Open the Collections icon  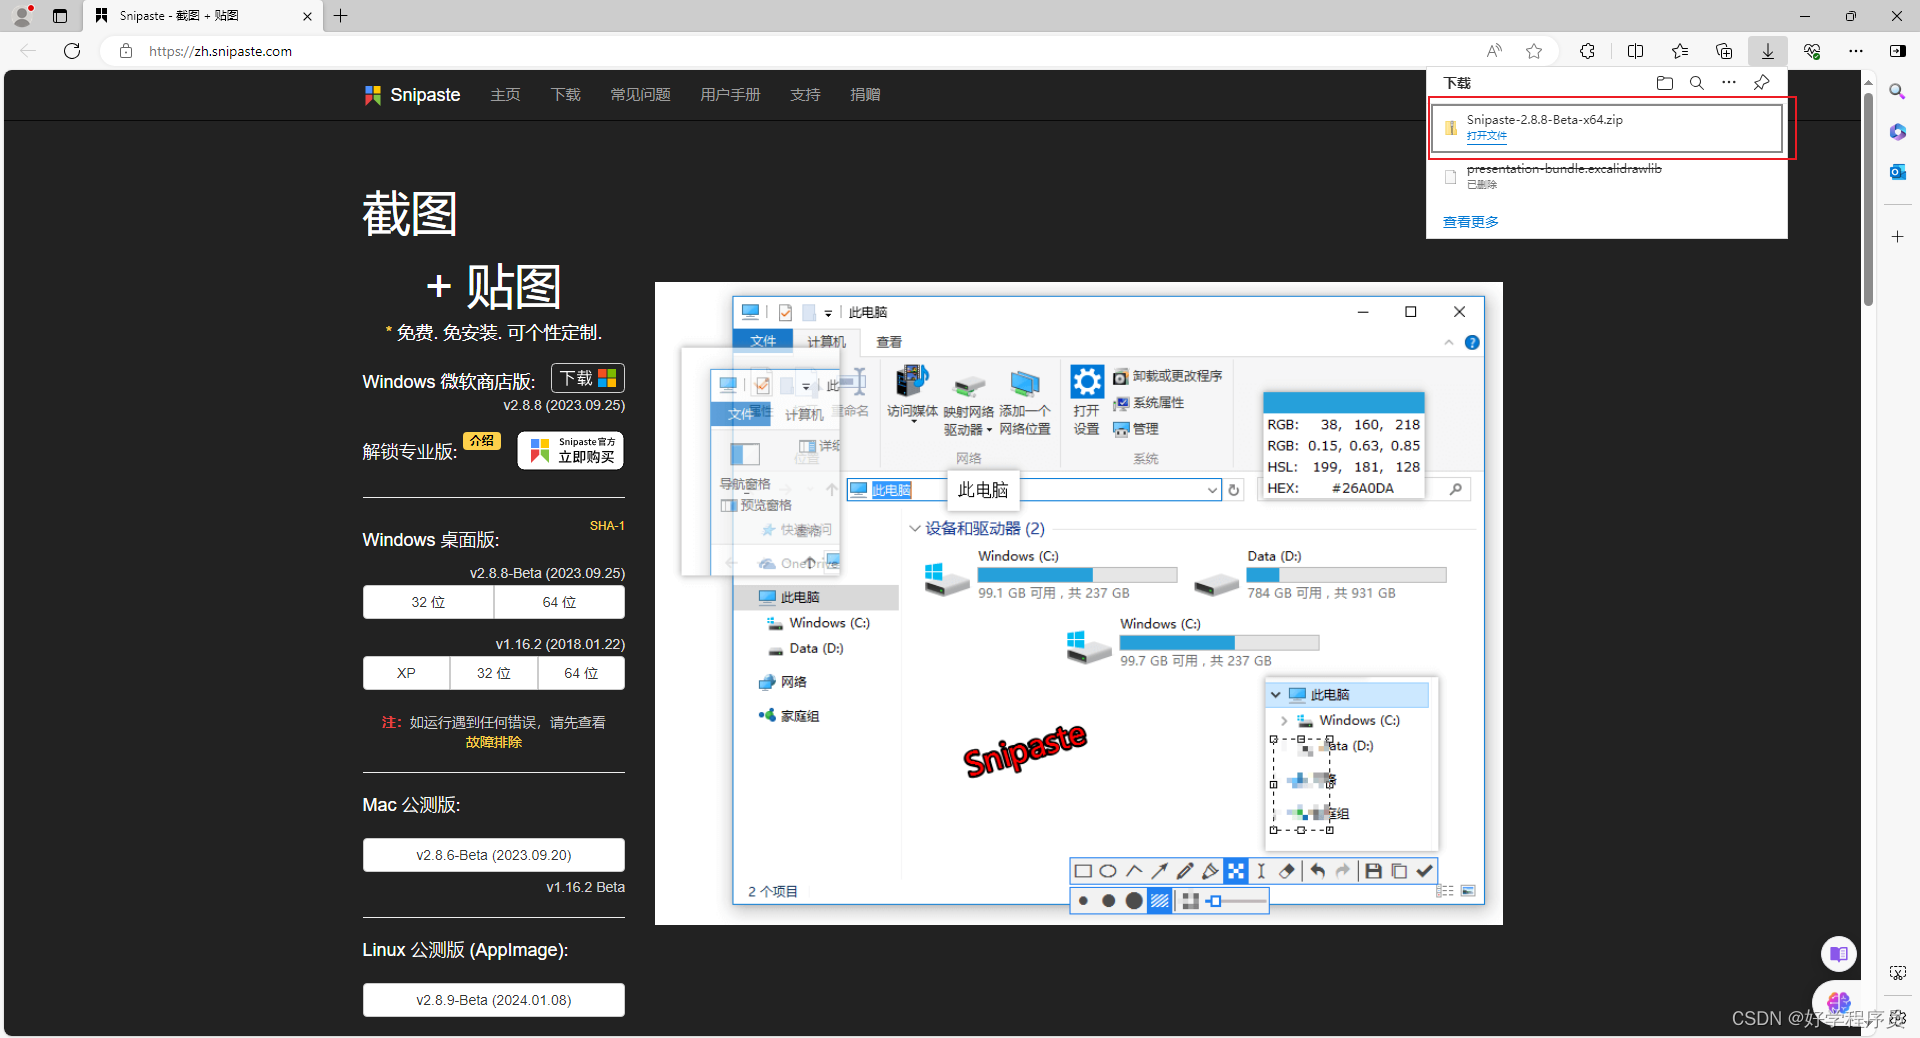pos(1724,51)
